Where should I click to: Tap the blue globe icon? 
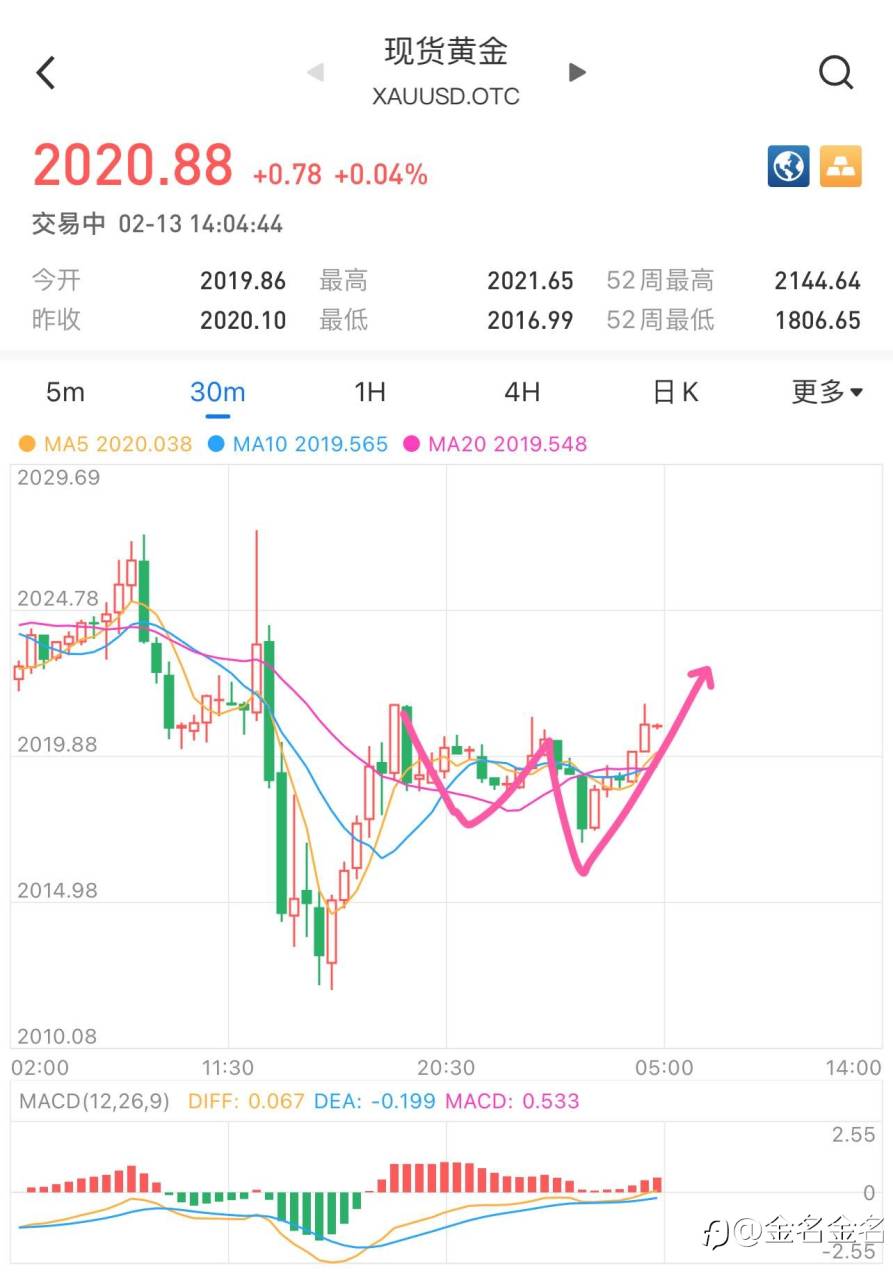click(x=788, y=167)
